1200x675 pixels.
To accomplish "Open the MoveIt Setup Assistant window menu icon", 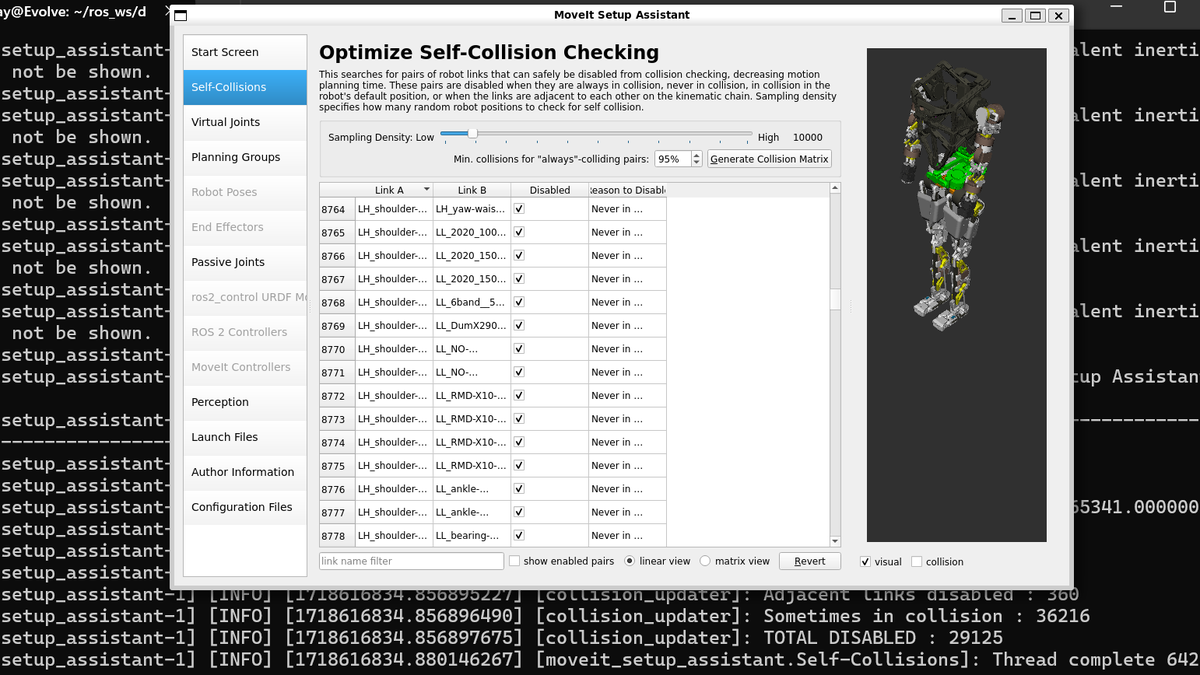I will coord(180,15).
